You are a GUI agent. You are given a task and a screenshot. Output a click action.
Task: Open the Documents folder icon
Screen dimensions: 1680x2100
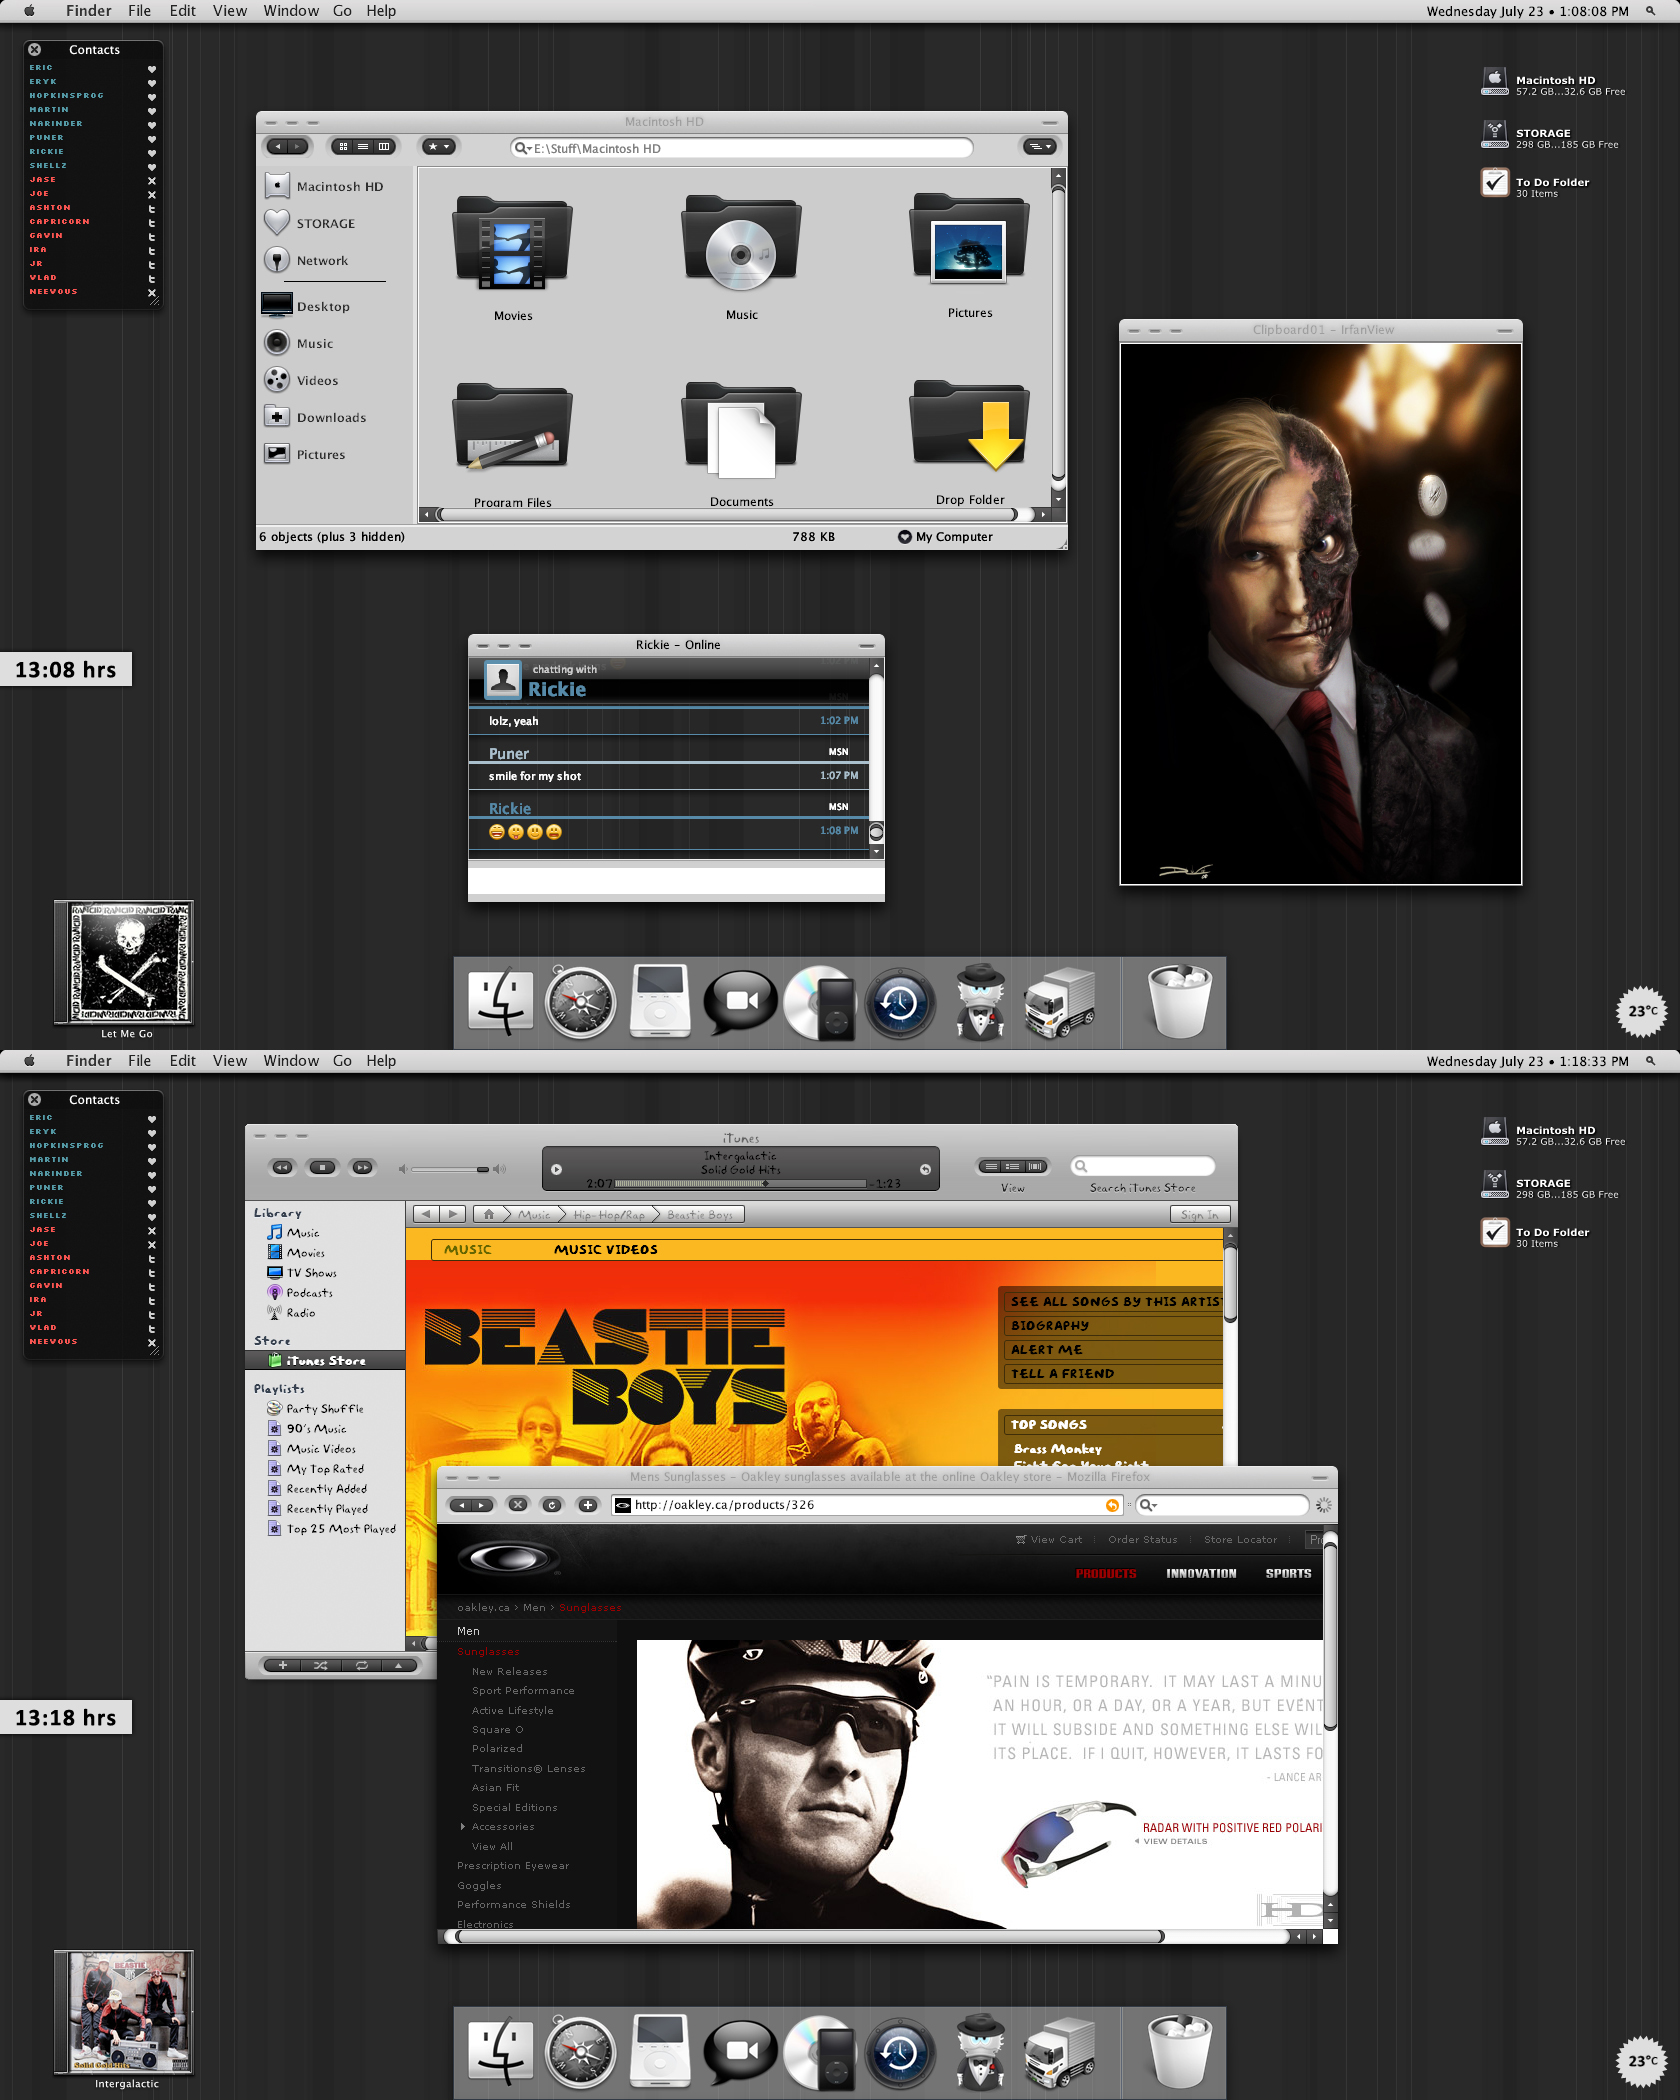741,430
